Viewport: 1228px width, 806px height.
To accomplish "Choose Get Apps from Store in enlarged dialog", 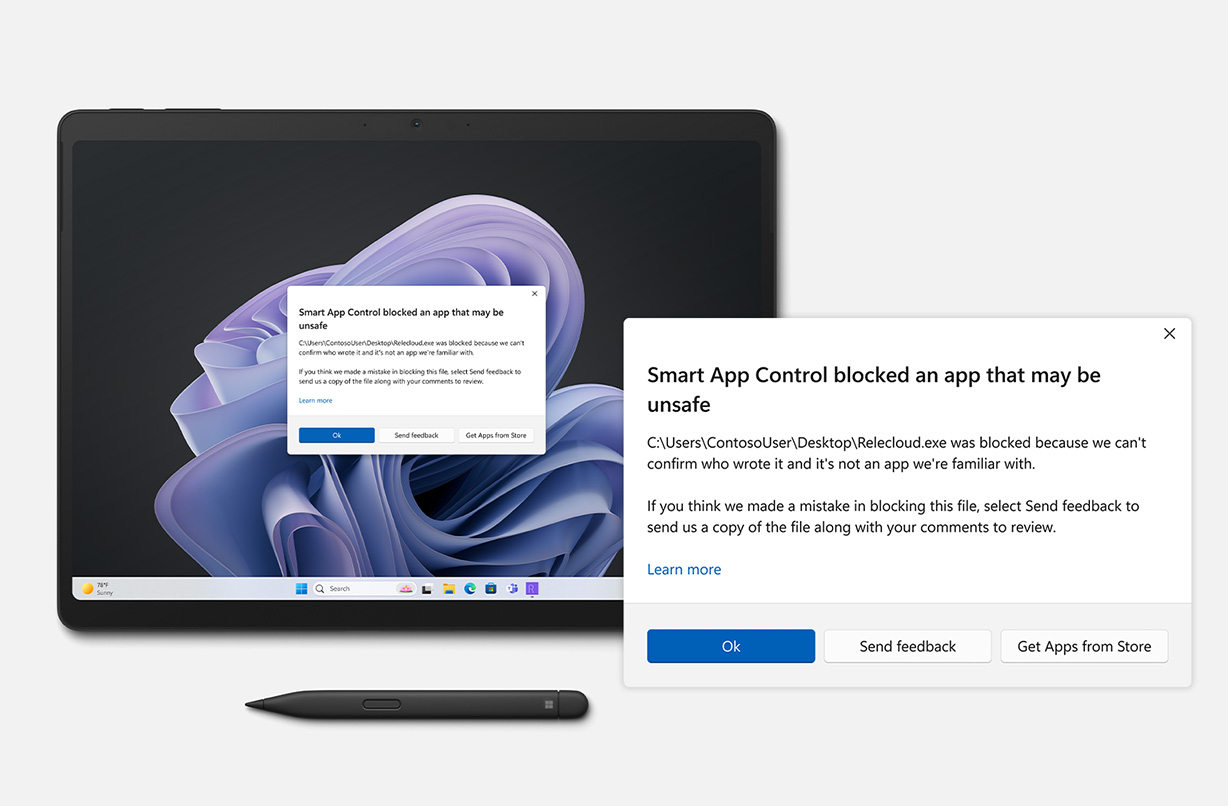I will [x=1084, y=646].
